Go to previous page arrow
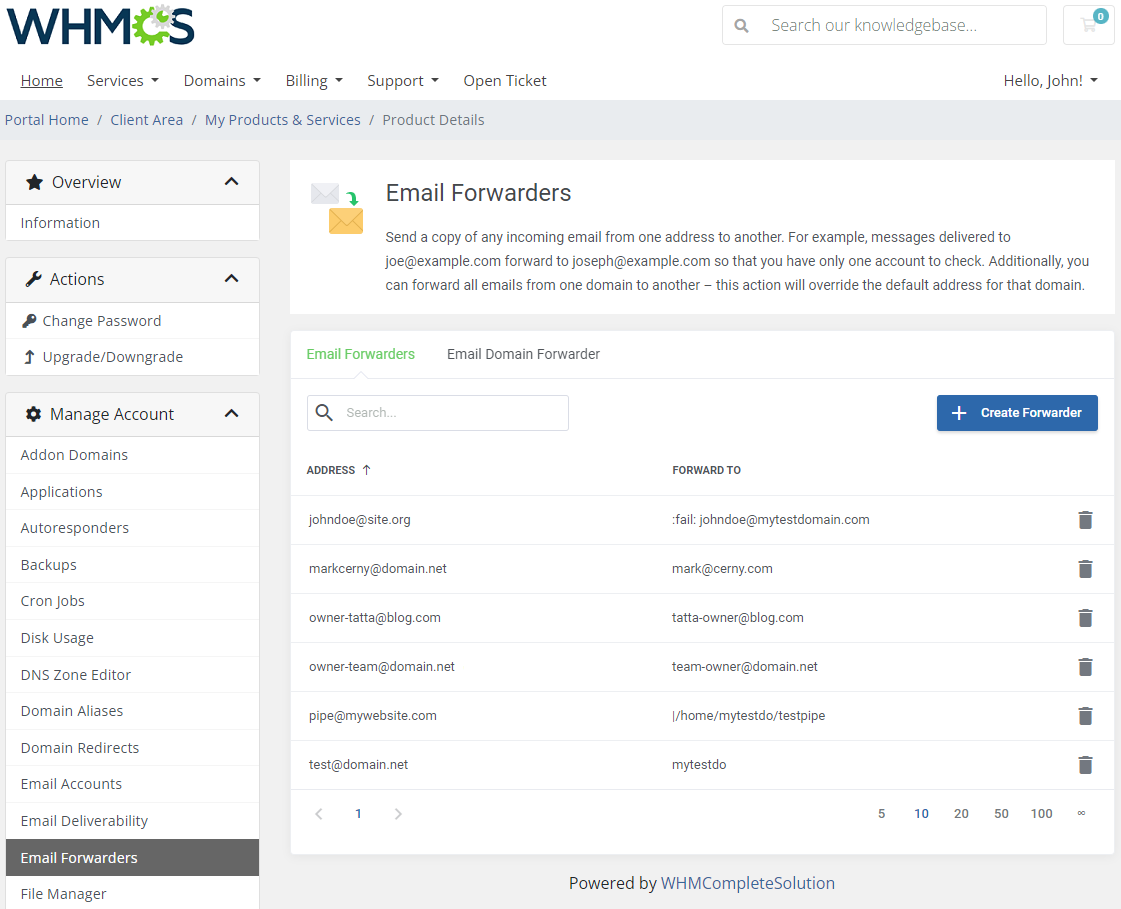The image size is (1121, 909). pyautogui.click(x=319, y=814)
